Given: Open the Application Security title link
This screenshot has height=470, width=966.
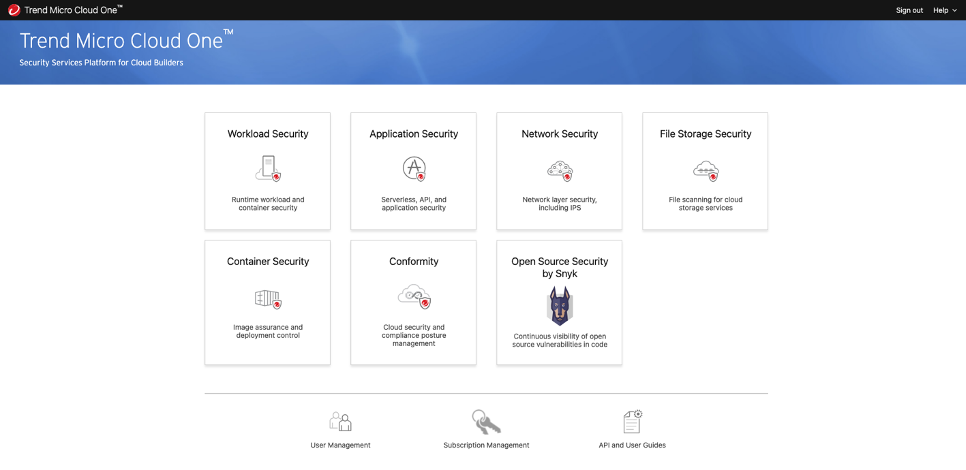Looking at the screenshot, I should (414, 134).
